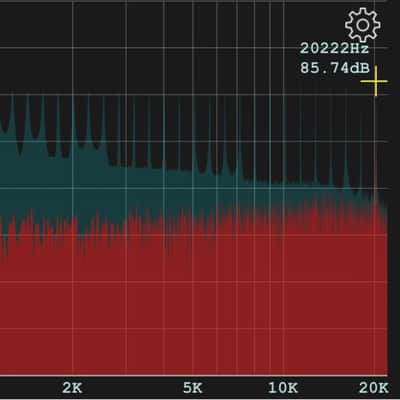Click the 20K frequency axis label
The height and width of the screenshot is (400, 400).
(x=374, y=388)
